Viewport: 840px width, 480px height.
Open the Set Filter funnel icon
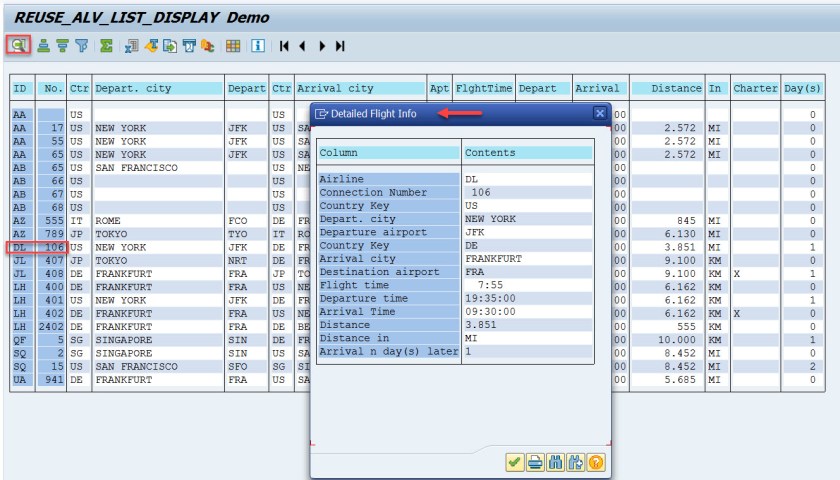point(81,45)
